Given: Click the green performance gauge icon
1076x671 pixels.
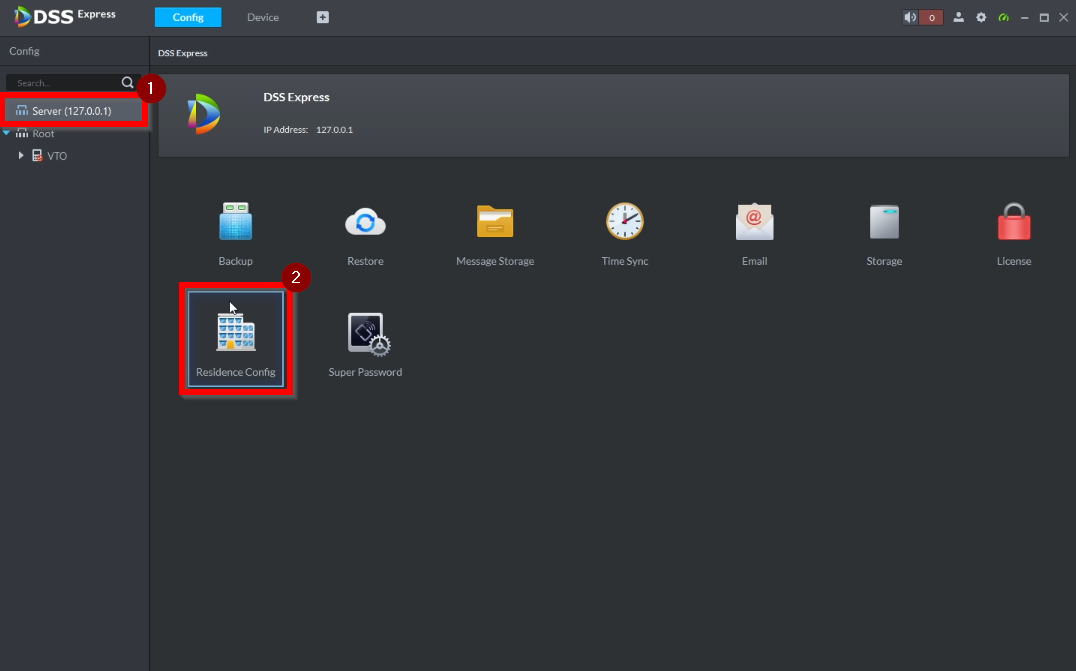Looking at the screenshot, I should [1004, 17].
